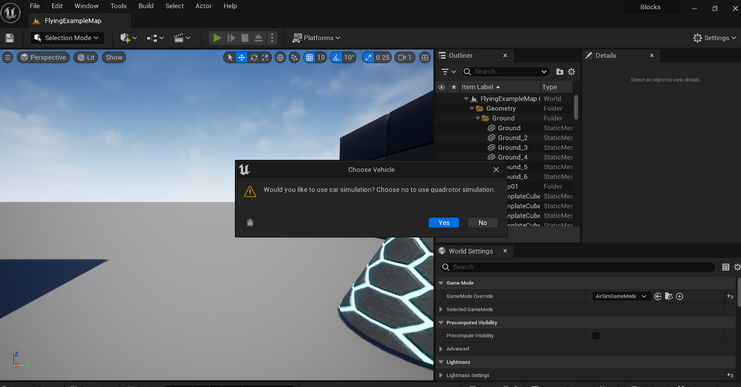Browse to the GameMode asset in the Content Browser
Image resolution: width=741 pixels, height=387 pixels.
pos(669,296)
